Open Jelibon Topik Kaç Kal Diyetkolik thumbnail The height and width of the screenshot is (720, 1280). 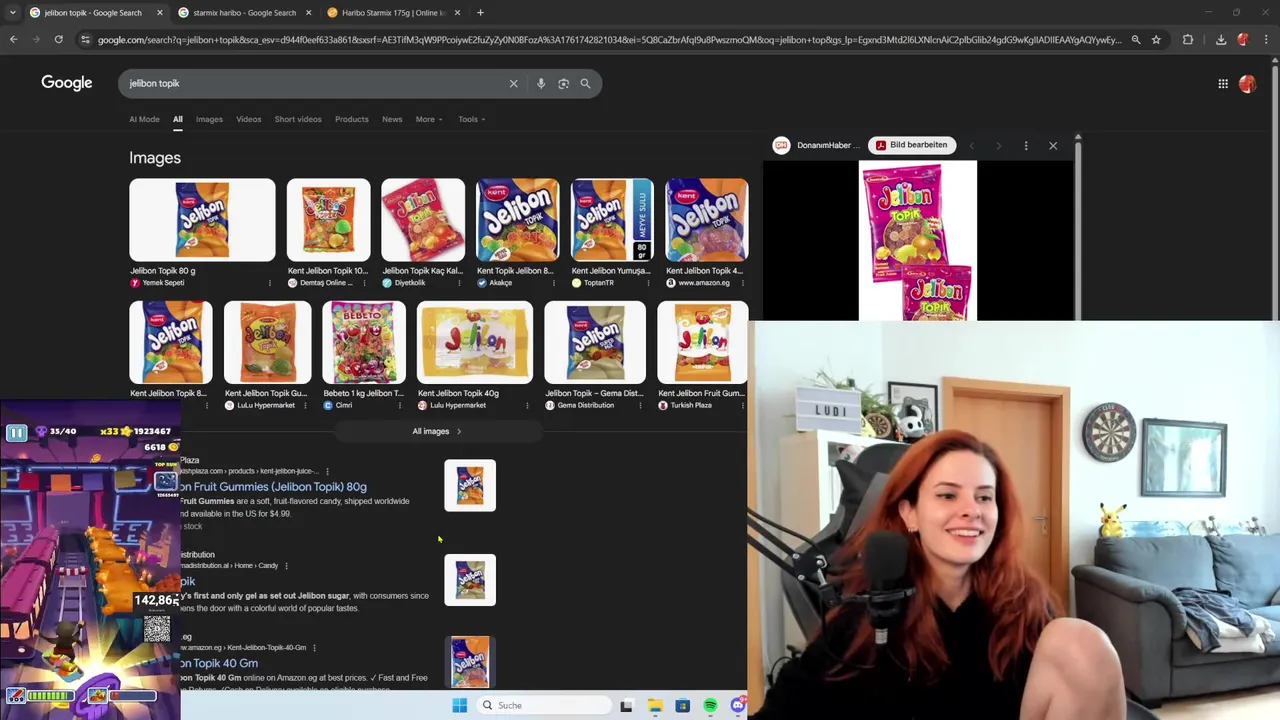[x=423, y=221]
